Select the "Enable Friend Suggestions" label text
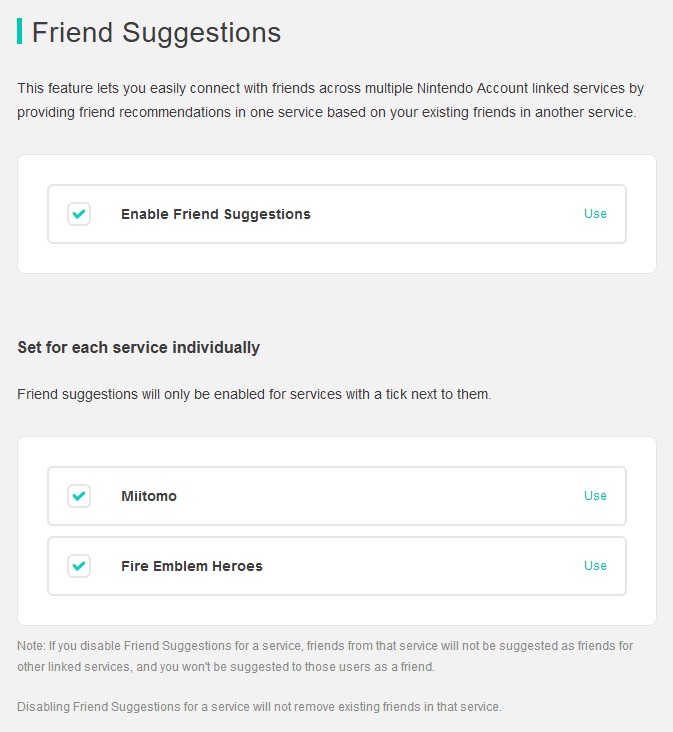Viewport: 673px width, 732px height. pos(215,214)
